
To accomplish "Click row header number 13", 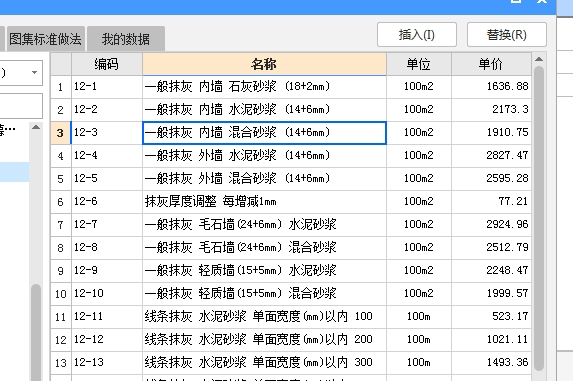I will point(61,363).
